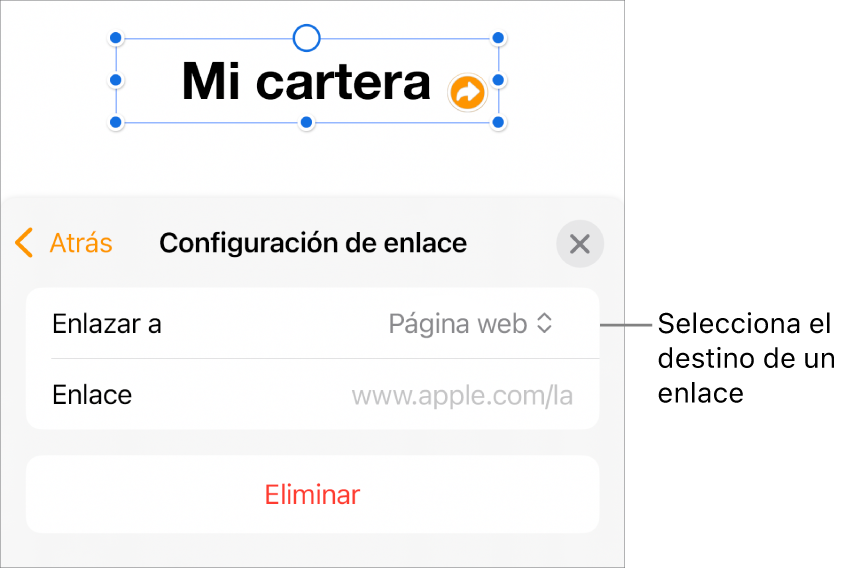This screenshot has height=569, width=844.
Task: Click the rotation handle above the text box
Action: (x=307, y=39)
